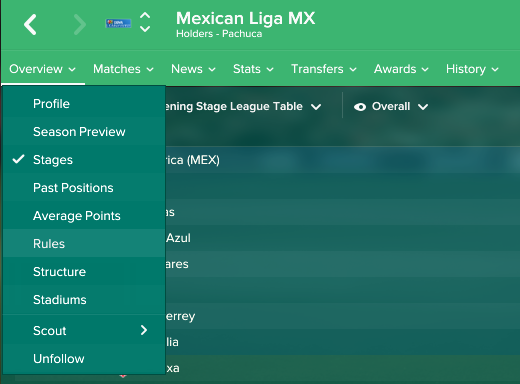Select Past Positions menu item

point(84,188)
